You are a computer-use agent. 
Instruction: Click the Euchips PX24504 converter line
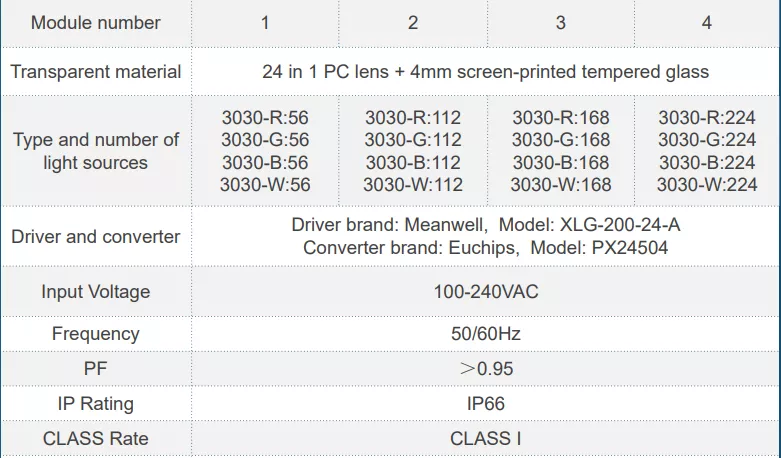pos(486,248)
